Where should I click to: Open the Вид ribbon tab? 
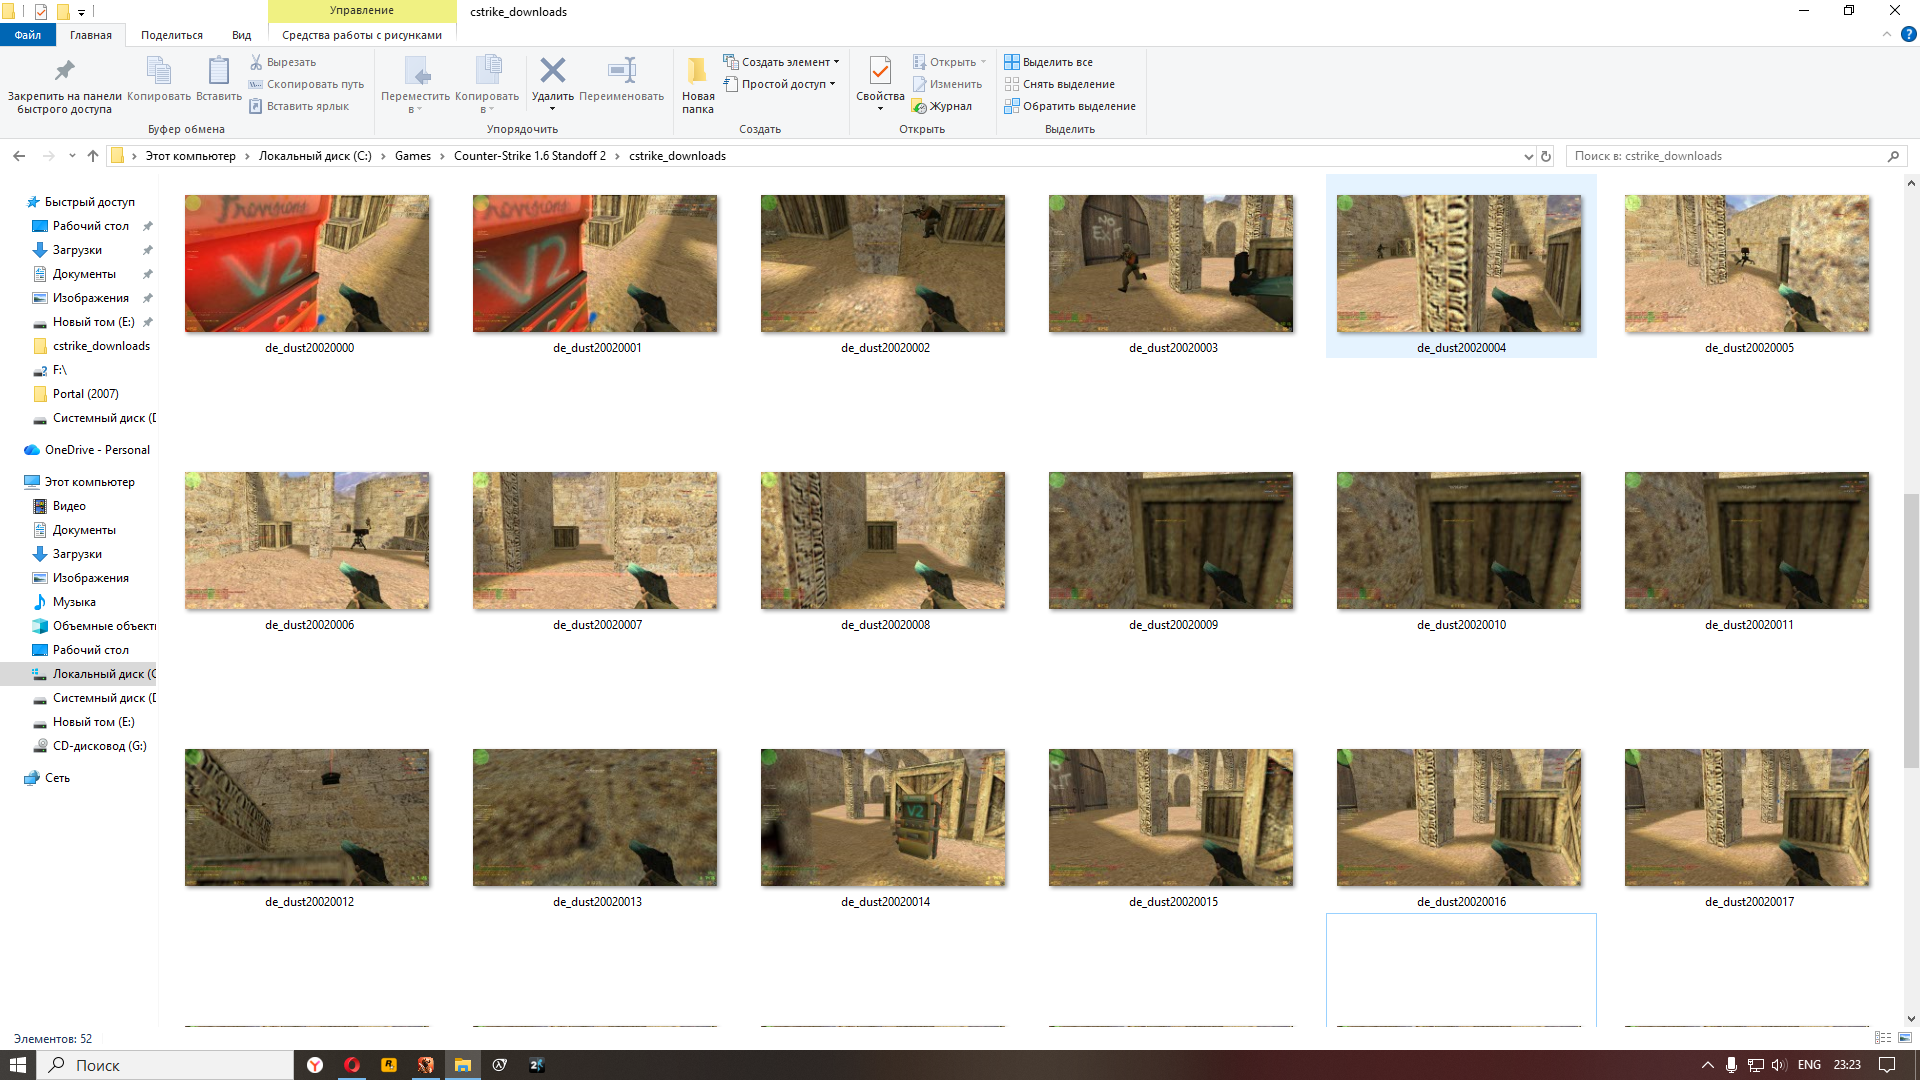click(x=241, y=35)
